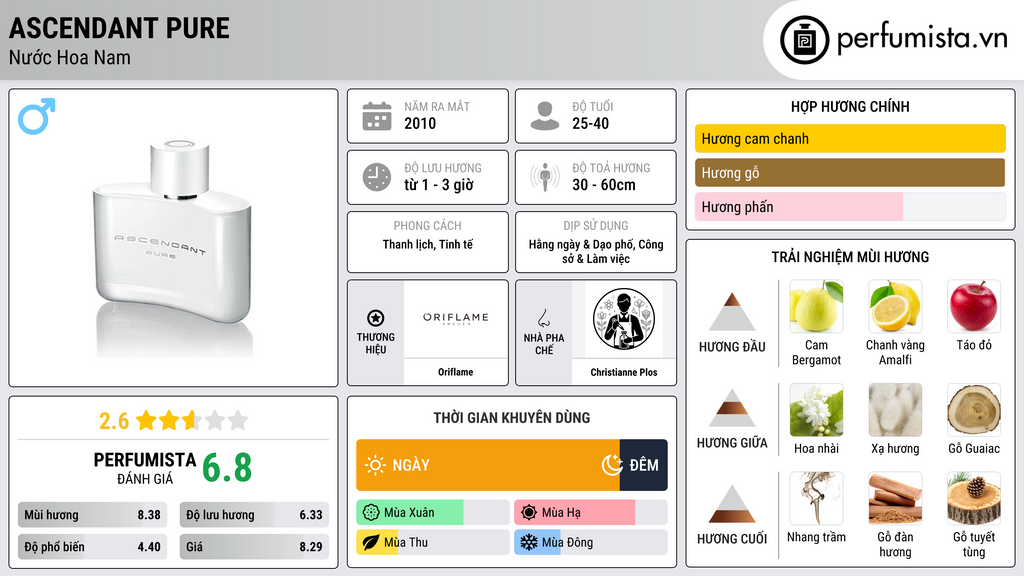Screen dimensions: 1024x576
Task: Click the Hợp hương chính heading
Action: (850, 106)
